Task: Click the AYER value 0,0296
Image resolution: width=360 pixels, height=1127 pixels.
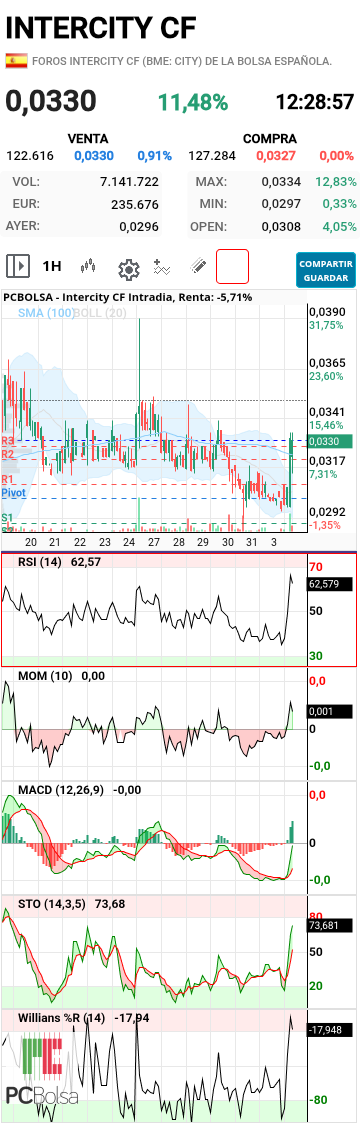Action: pyautogui.click(x=139, y=227)
